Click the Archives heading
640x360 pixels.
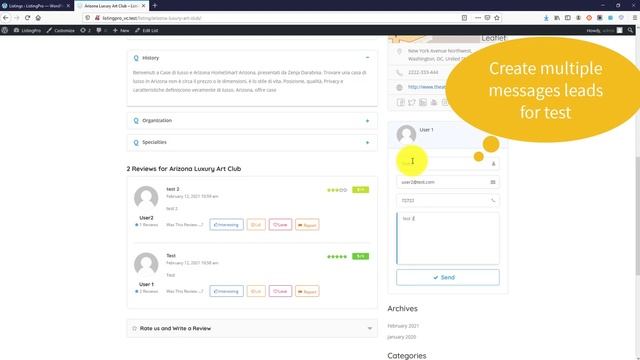(x=402, y=309)
